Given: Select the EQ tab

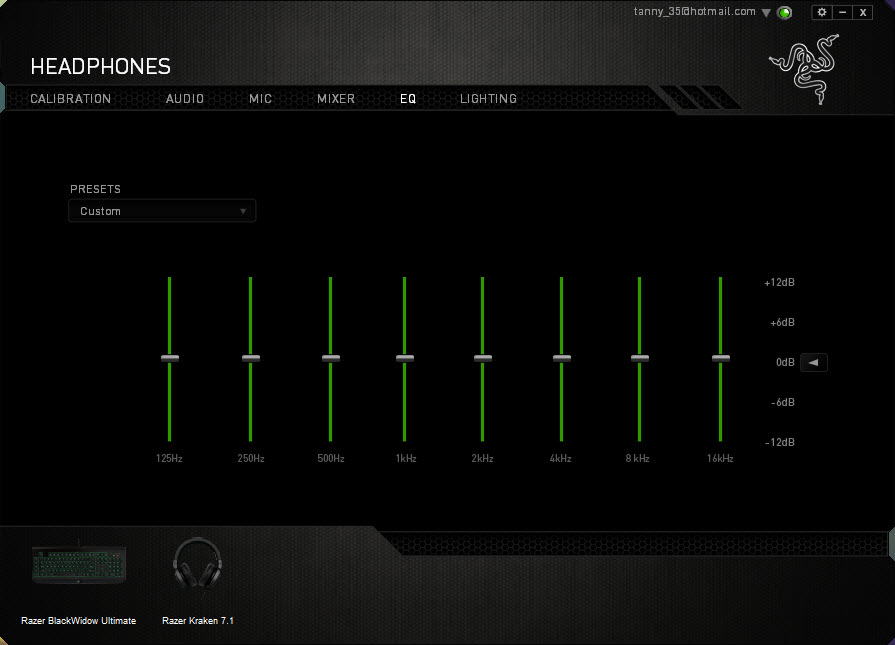Looking at the screenshot, I should (x=408, y=99).
